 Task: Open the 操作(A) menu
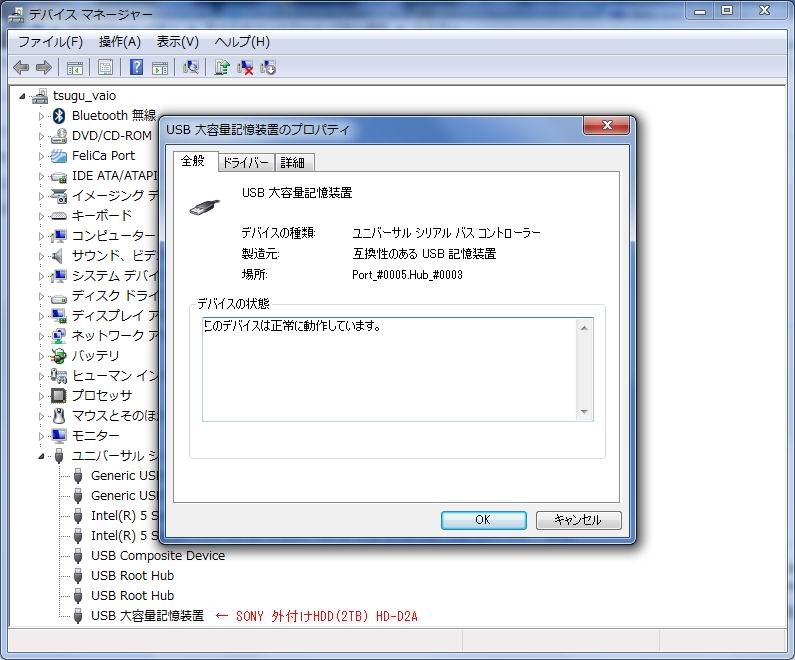[x=120, y=42]
